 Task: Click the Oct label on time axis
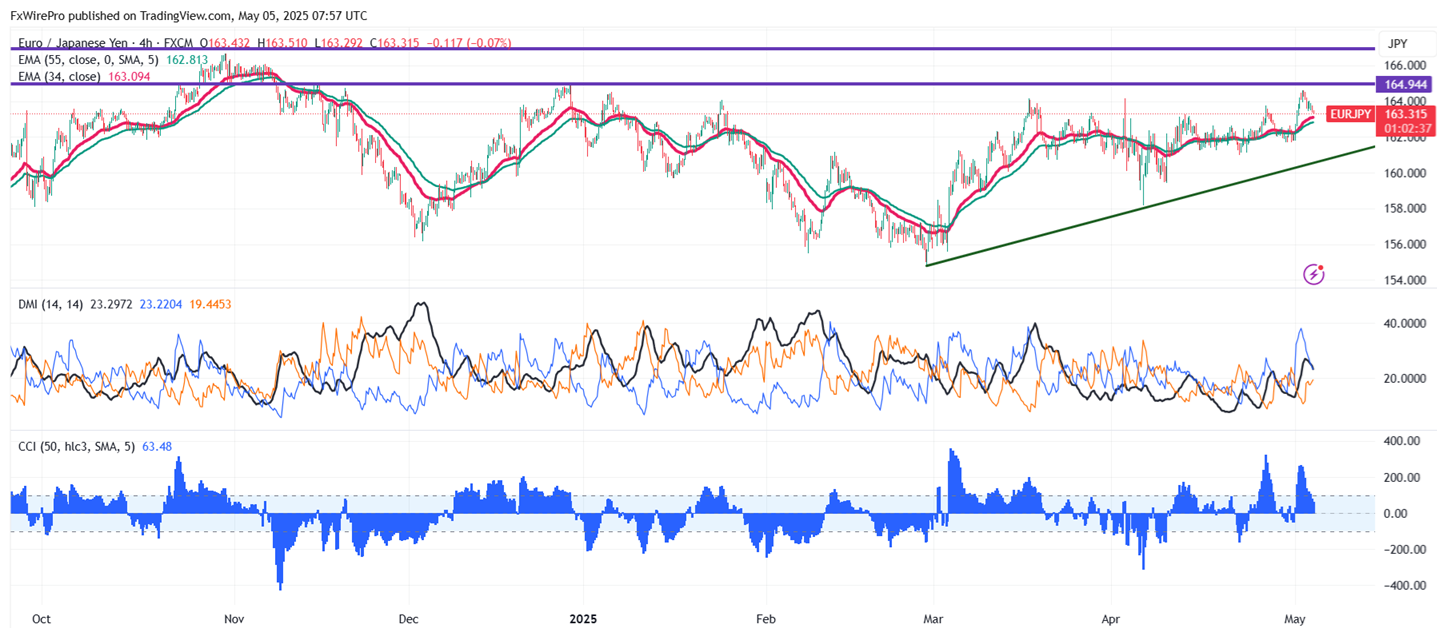pyautogui.click(x=41, y=618)
